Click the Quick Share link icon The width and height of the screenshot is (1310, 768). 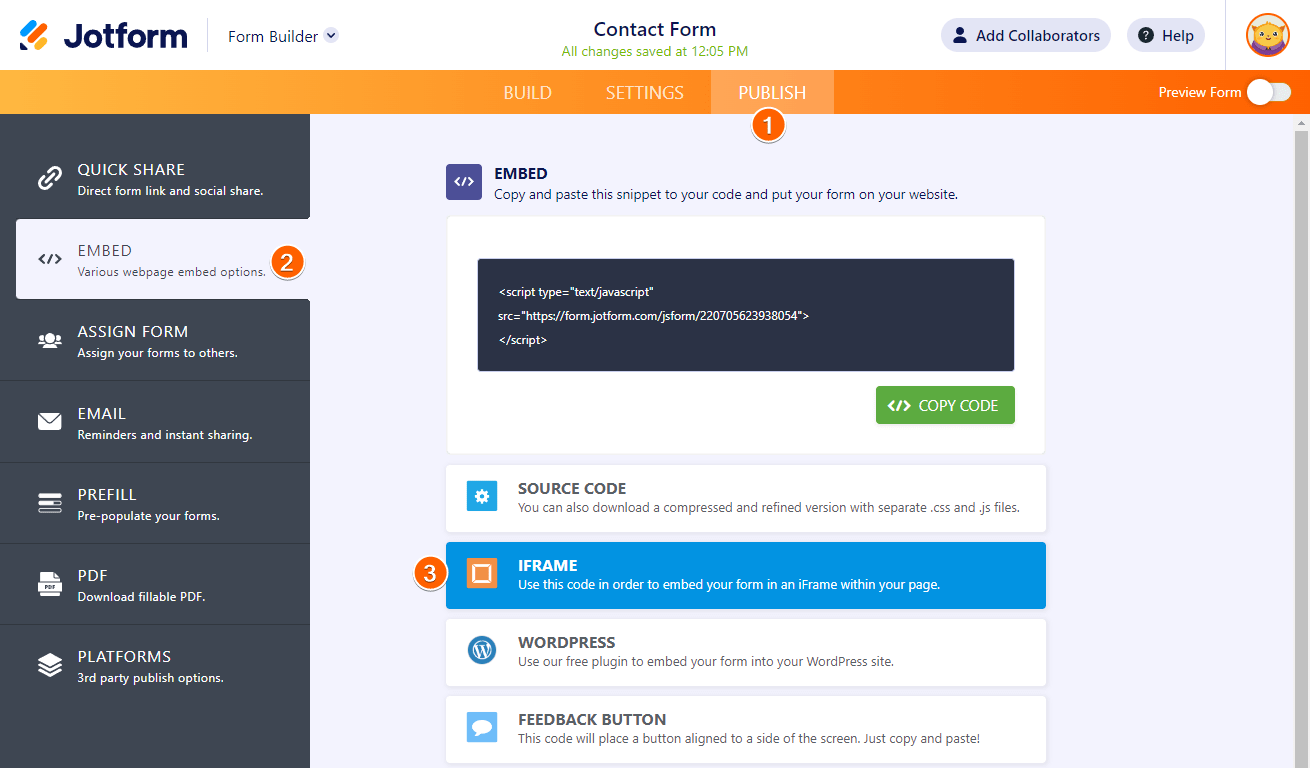coord(50,178)
